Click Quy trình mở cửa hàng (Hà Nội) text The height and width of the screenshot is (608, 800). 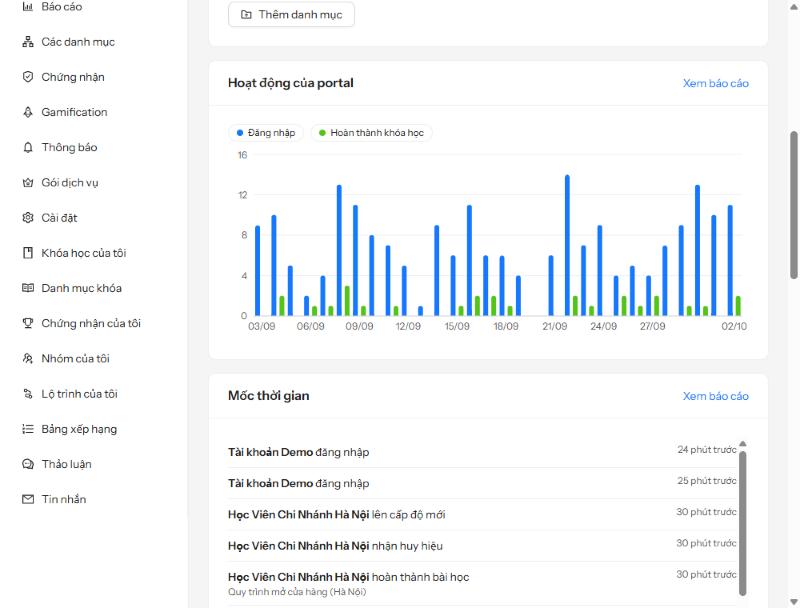click(x=297, y=592)
